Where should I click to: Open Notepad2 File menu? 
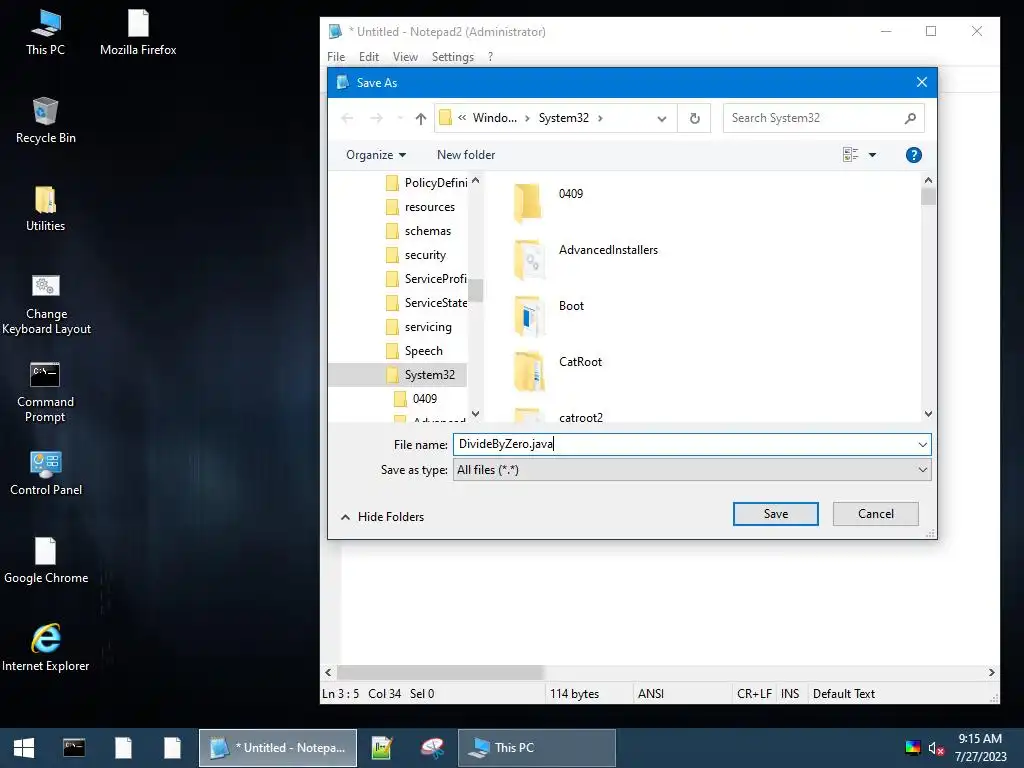coord(336,57)
